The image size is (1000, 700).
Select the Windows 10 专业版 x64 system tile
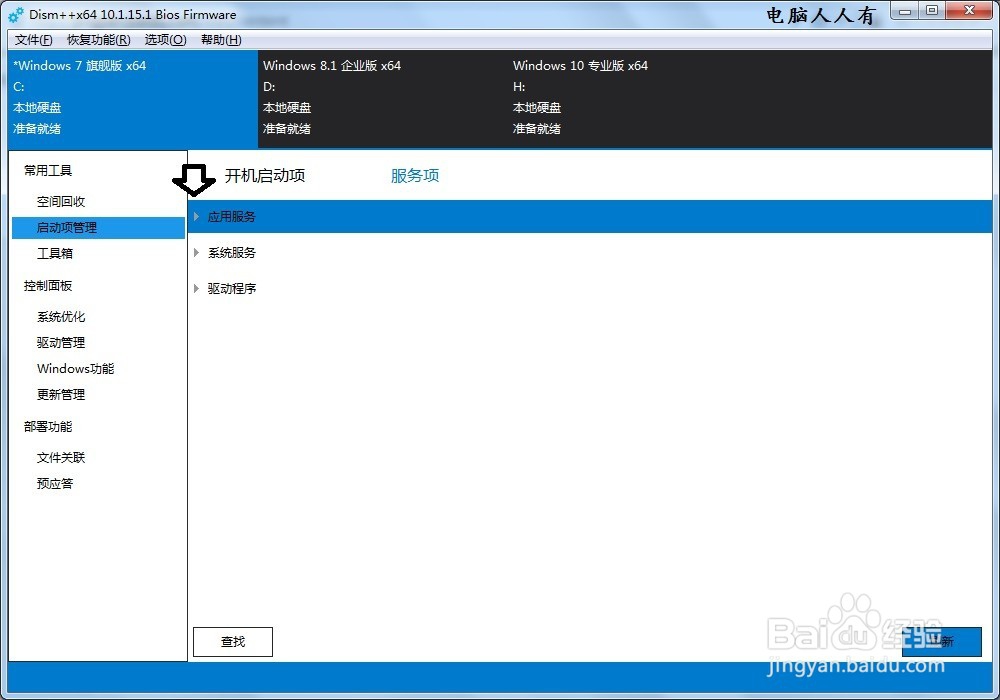click(633, 99)
